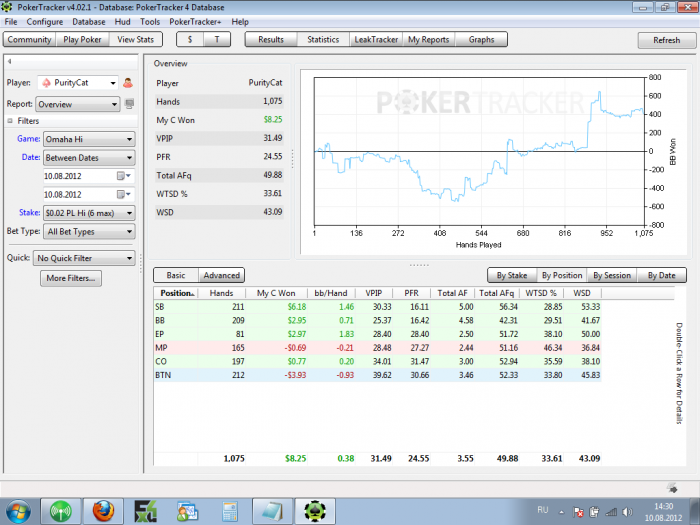Screen dimensions: 700x525
Task: Click the red flag action center tray icon
Action: 578,512
